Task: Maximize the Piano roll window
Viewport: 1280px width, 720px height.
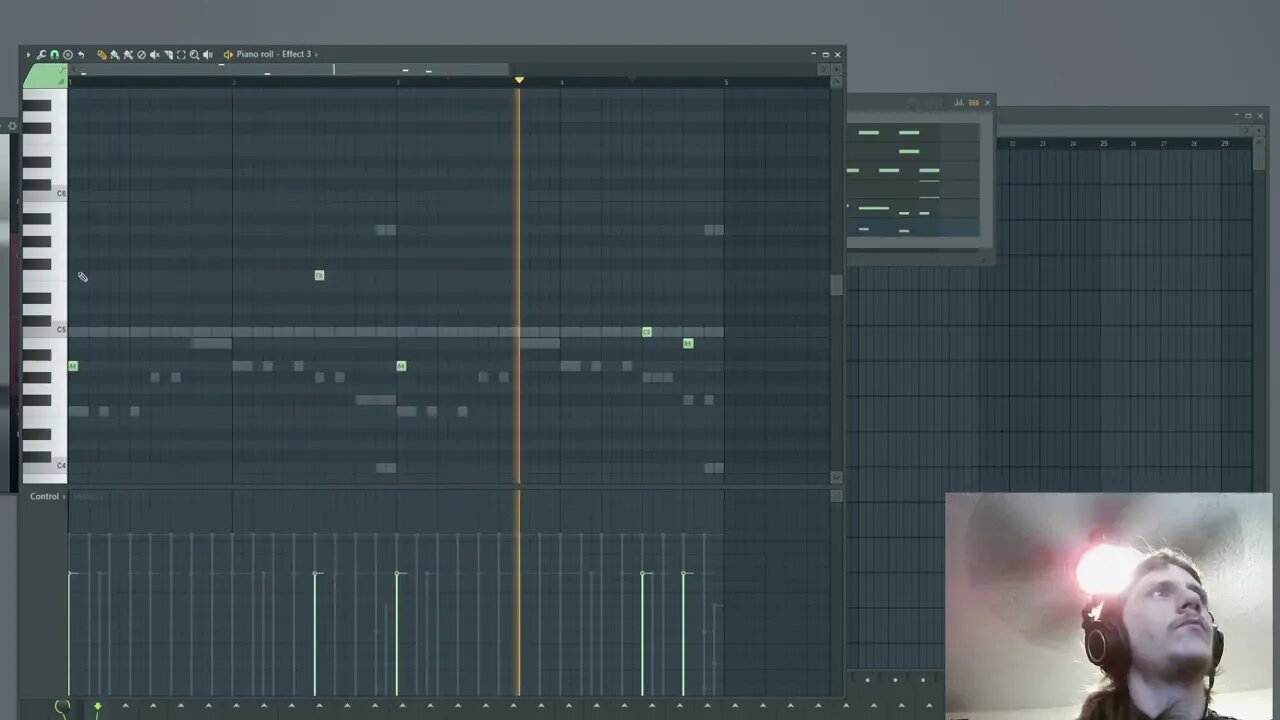Action: (825, 54)
